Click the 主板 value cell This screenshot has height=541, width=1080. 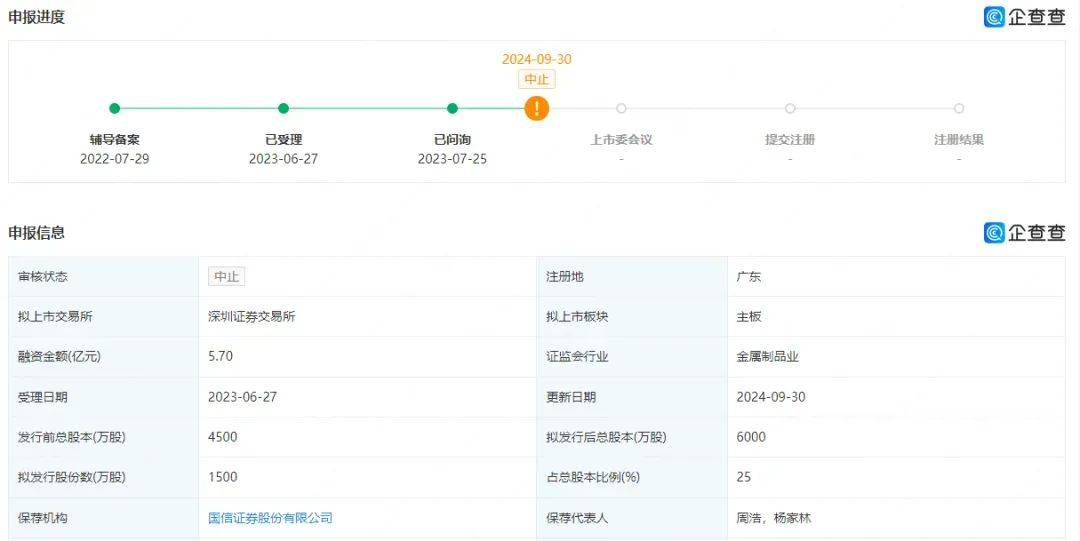(x=896, y=317)
